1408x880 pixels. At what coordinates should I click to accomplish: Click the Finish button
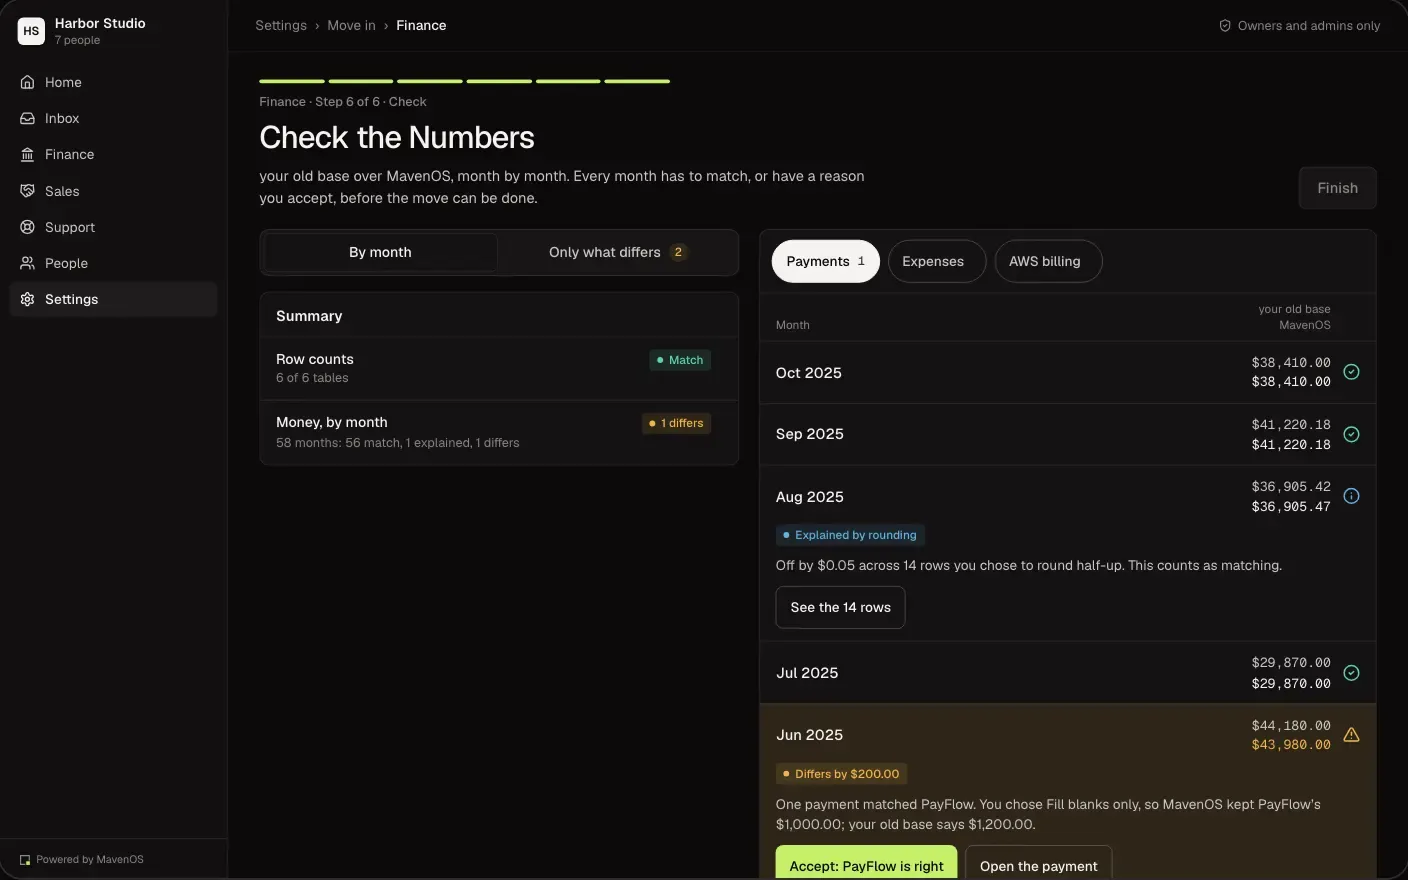point(1338,188)
